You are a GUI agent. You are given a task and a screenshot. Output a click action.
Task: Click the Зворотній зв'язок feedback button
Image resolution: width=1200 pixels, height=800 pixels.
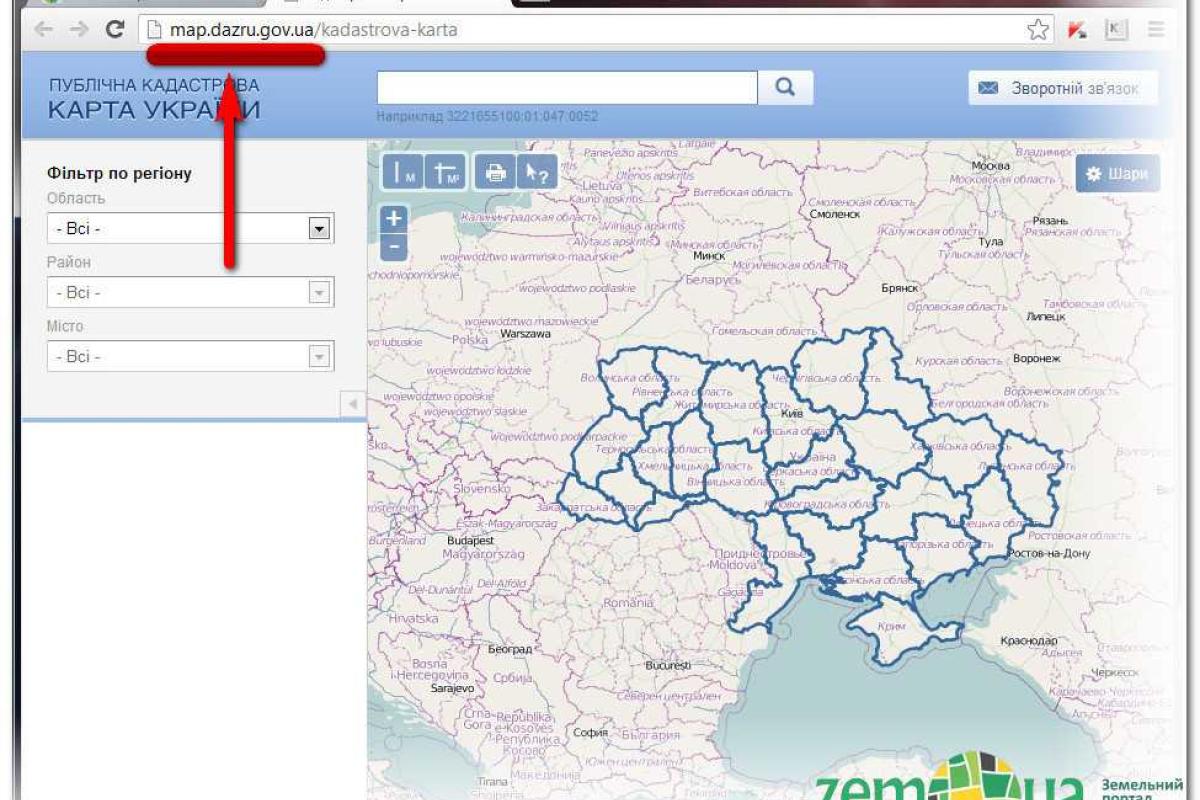[x=1061, y=89]
